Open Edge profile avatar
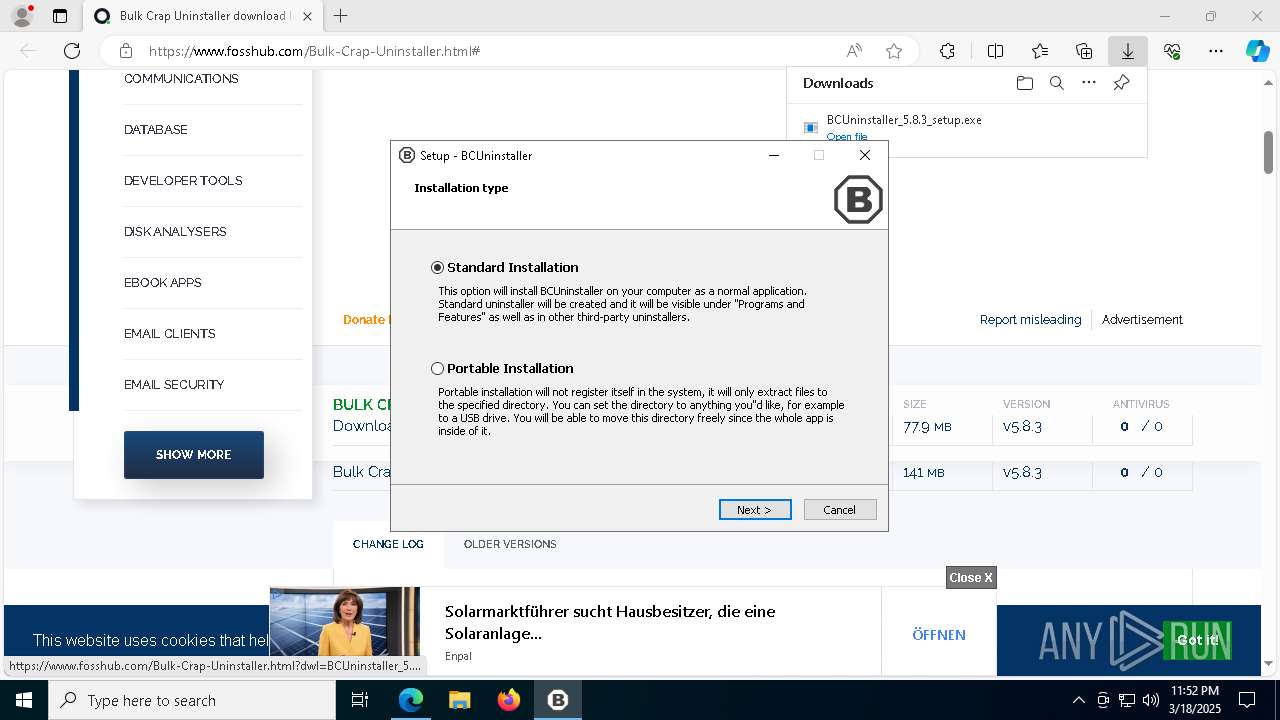The image size is (1280, 720). pos(21,15)
